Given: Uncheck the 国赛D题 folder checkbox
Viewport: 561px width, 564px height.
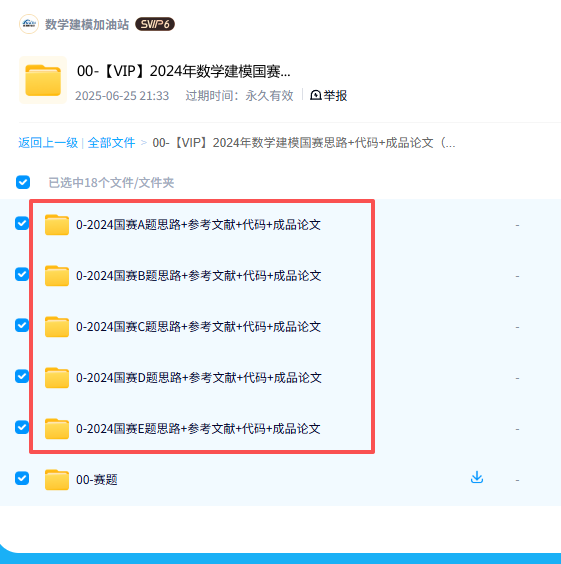Looking at the screenshot, I should point(22,376).
